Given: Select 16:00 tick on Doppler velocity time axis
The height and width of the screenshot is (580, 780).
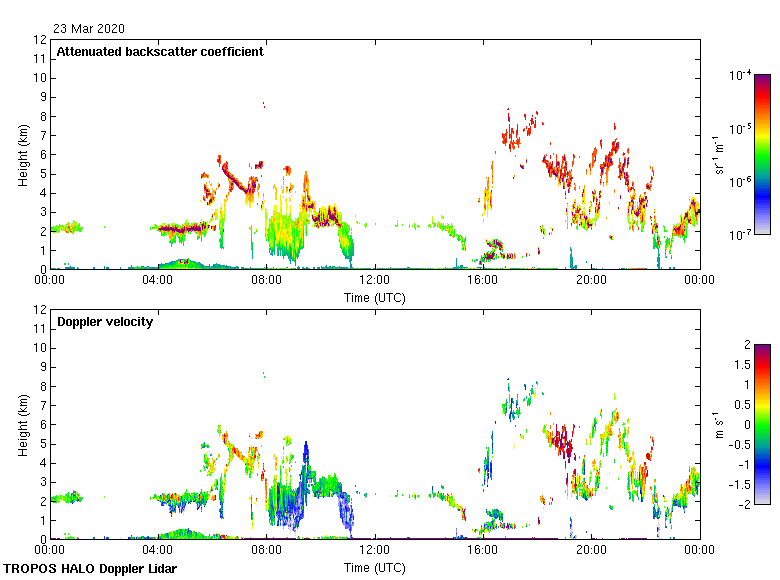Looking at the screenshot, I should click(x=483, y=551).
